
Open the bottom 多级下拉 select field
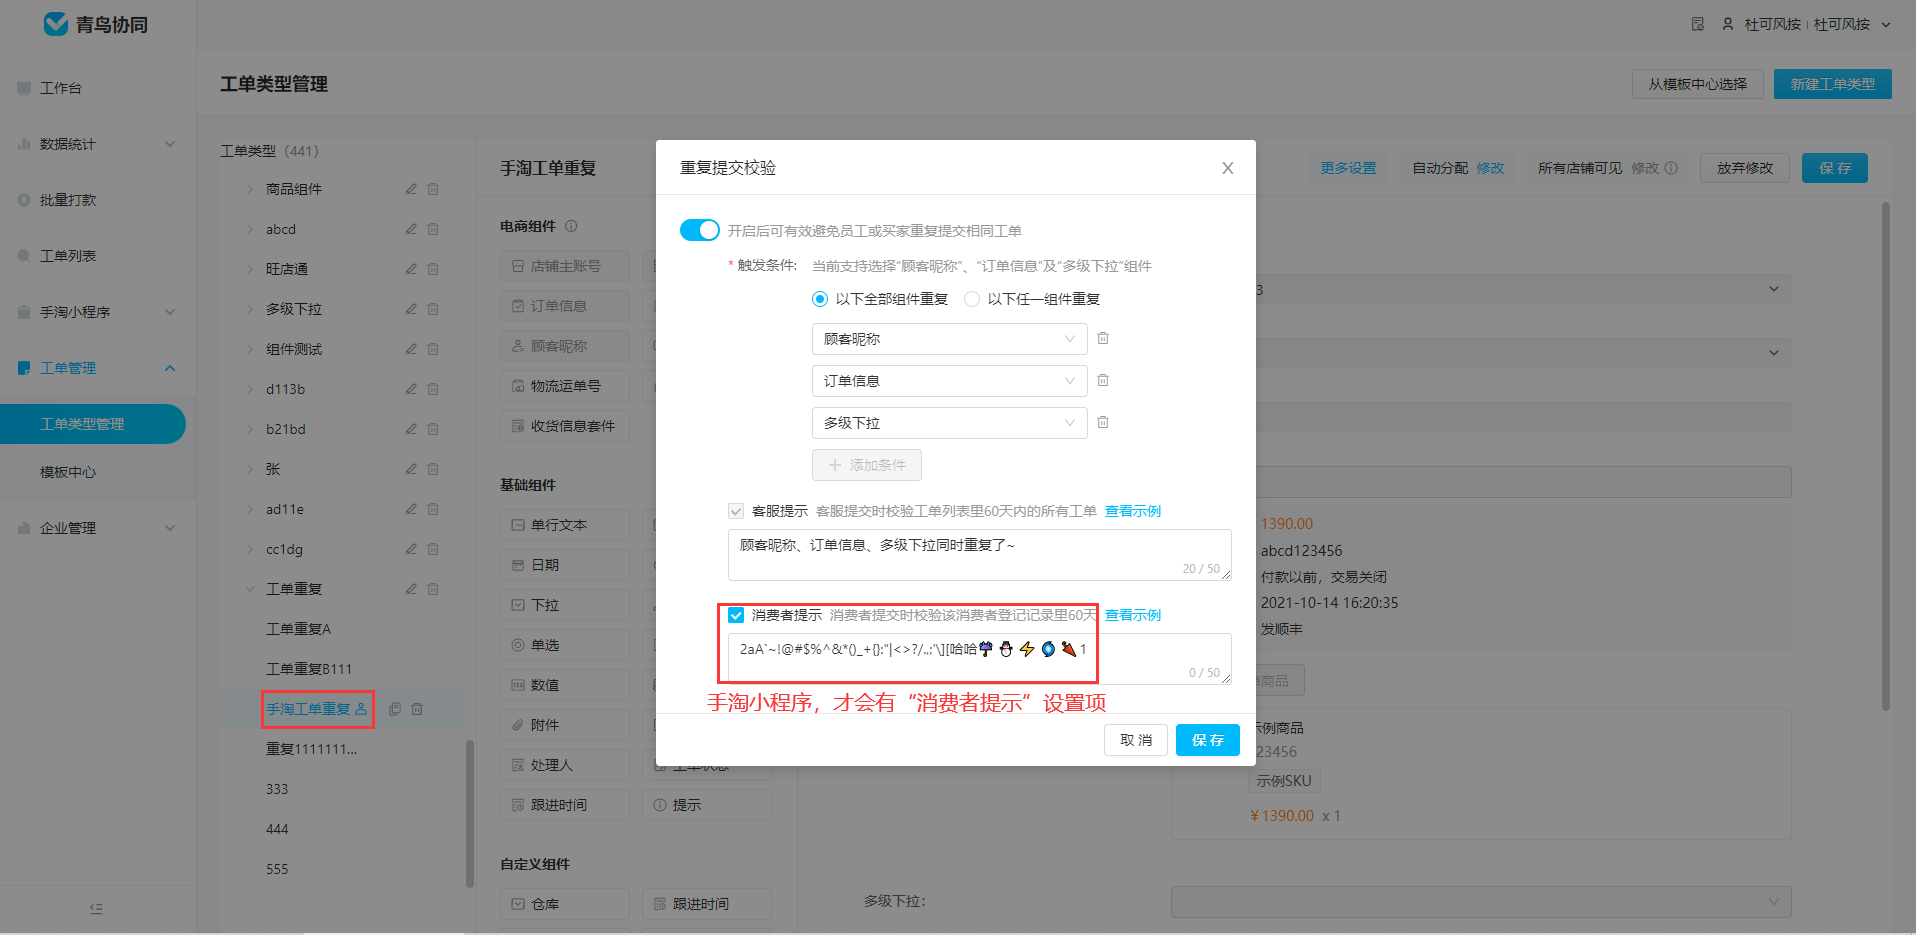(x=1481, y=901)
